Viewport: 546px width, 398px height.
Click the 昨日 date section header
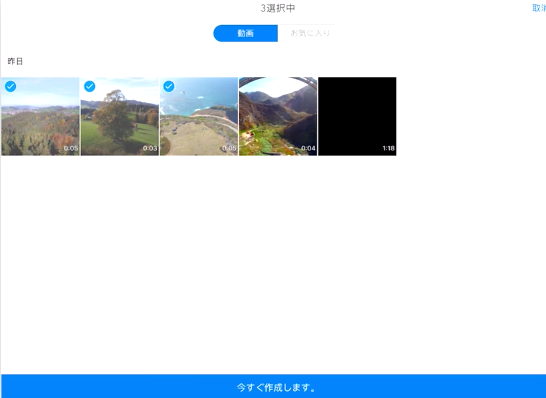[15, 61]
